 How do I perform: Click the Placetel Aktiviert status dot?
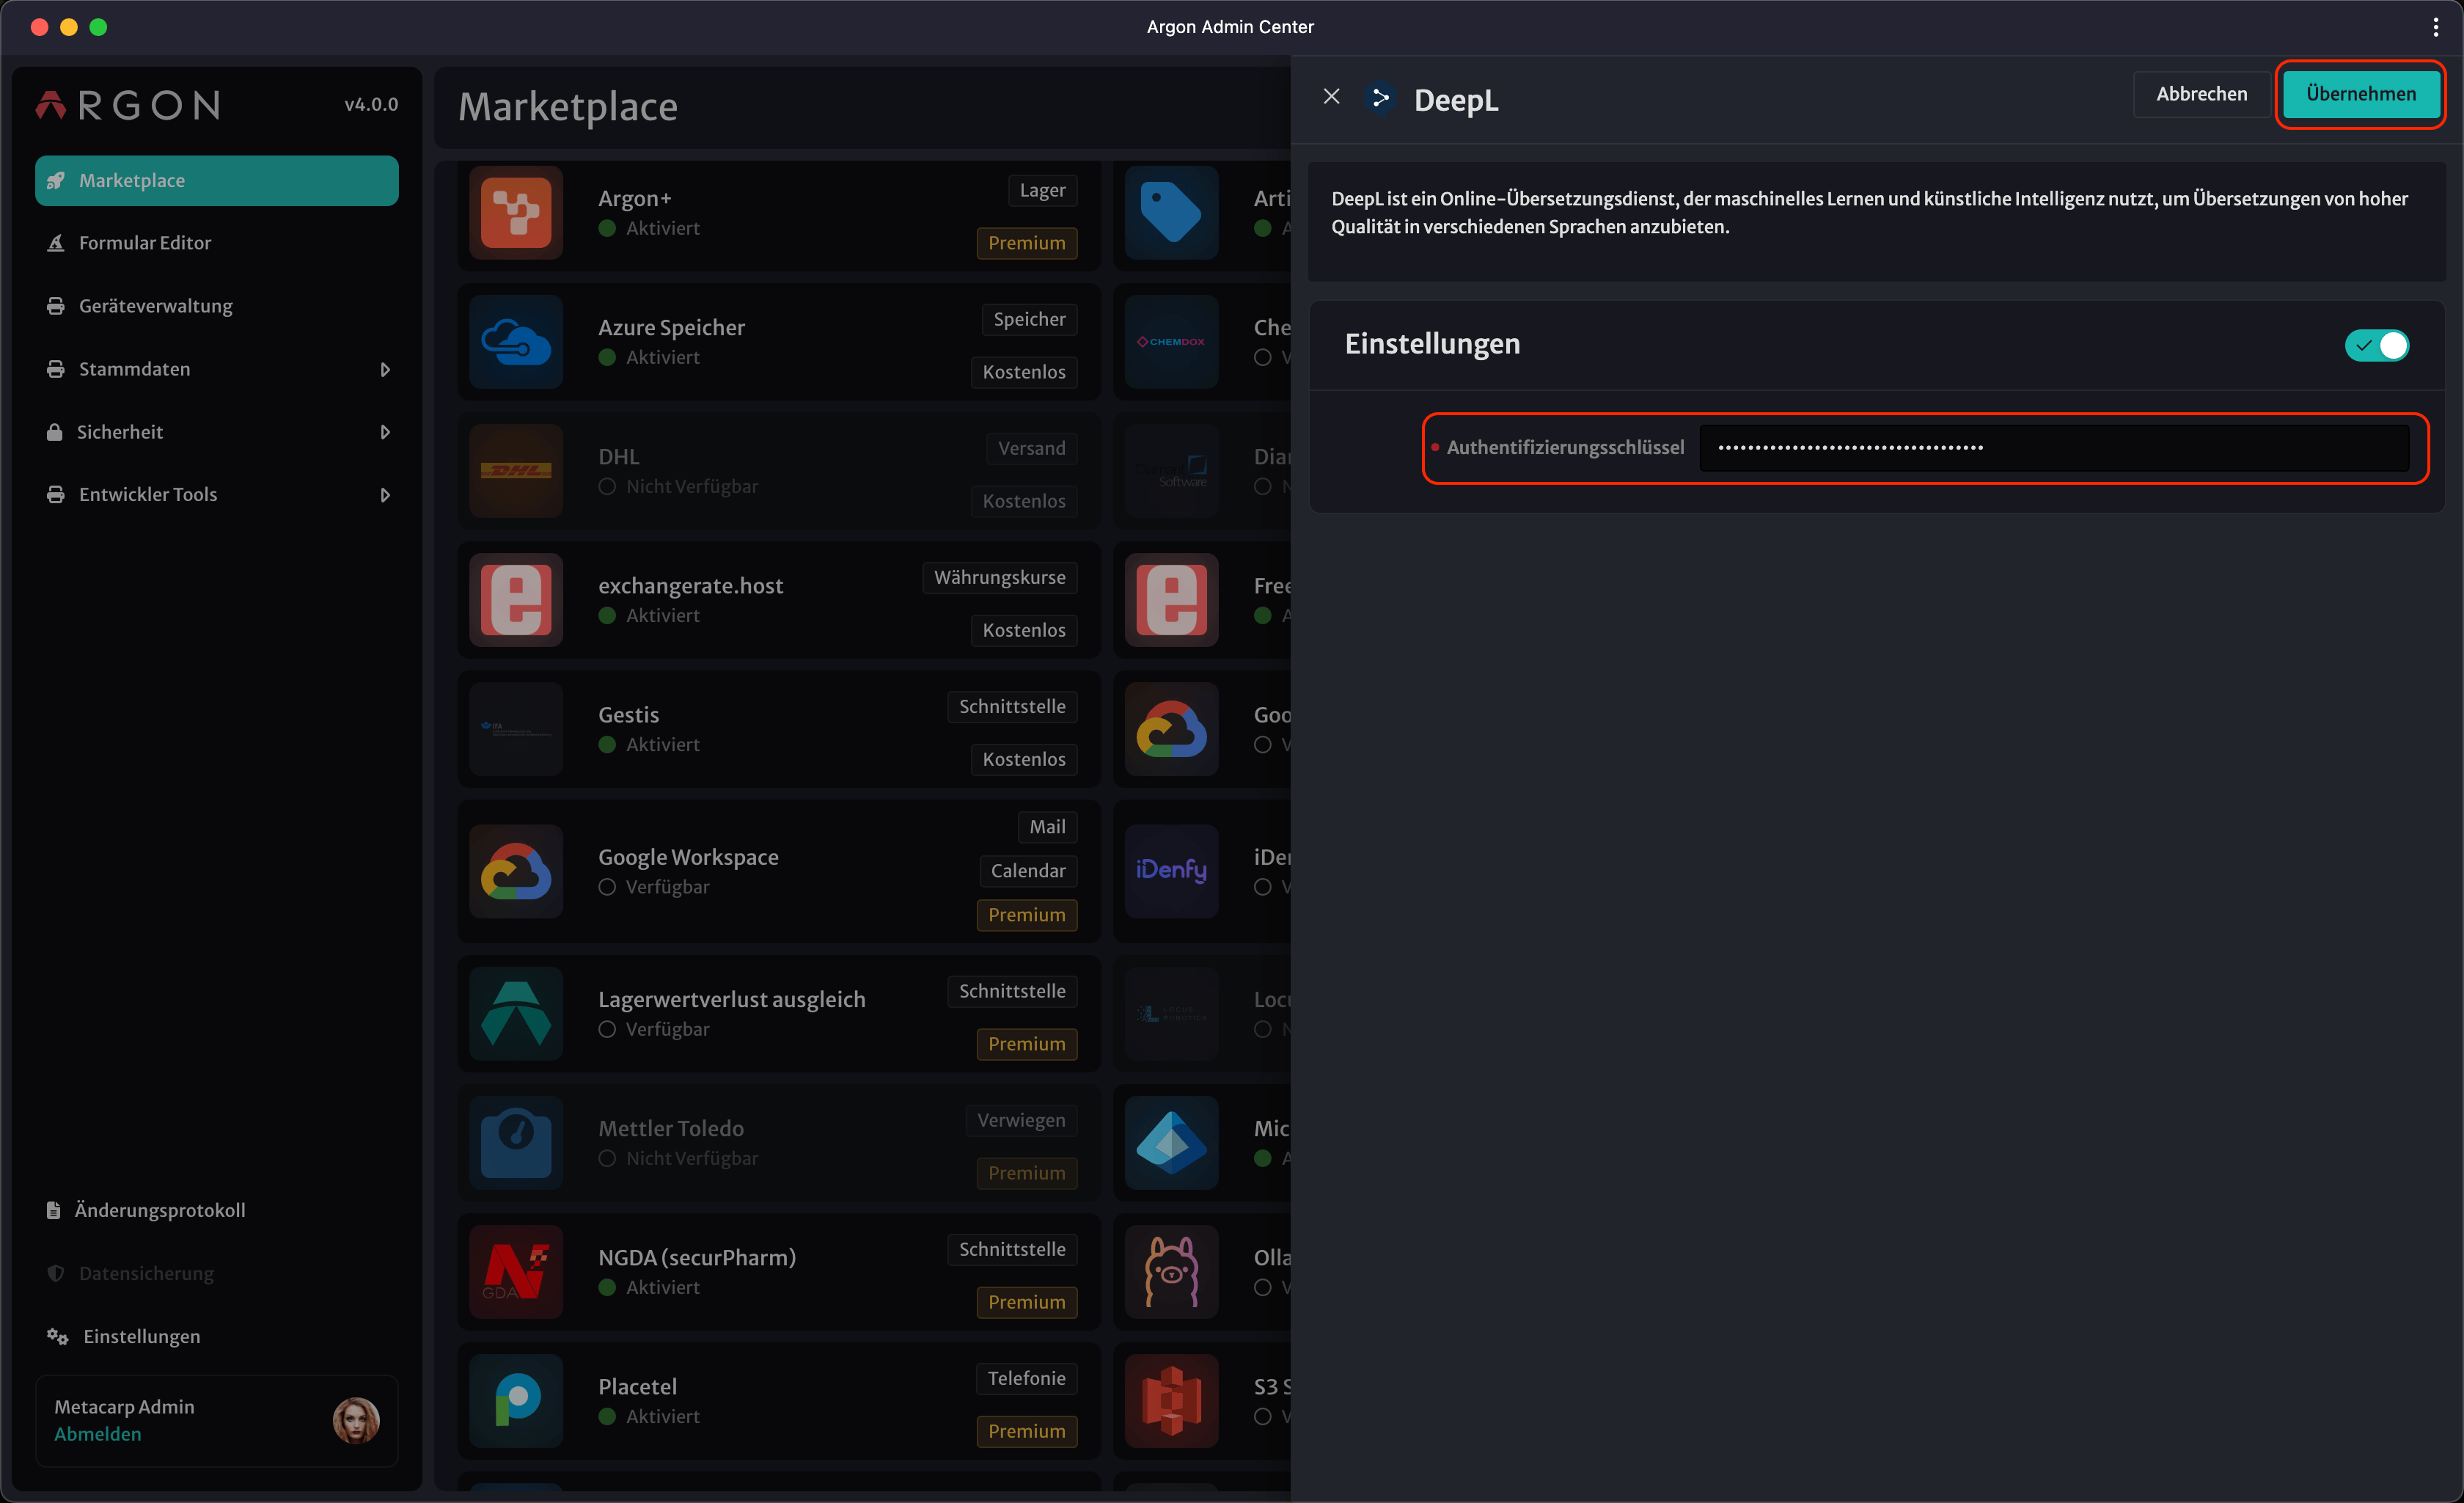(607, 1416)
